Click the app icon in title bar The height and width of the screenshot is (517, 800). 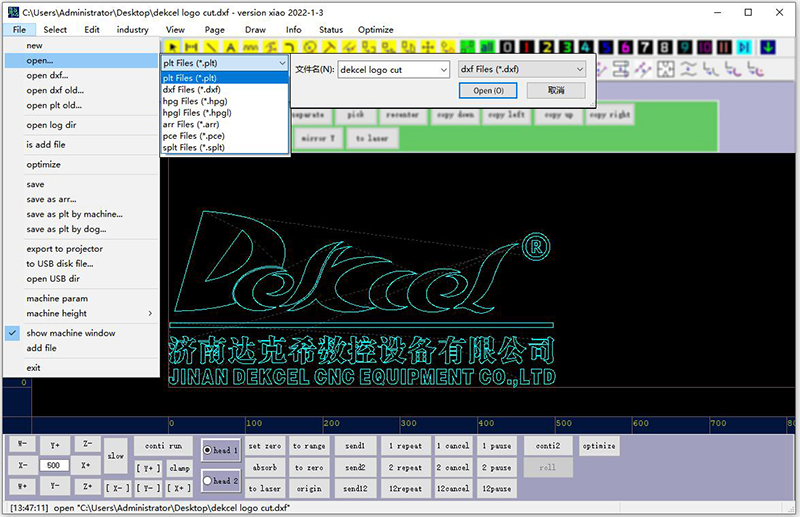[13, 12]
